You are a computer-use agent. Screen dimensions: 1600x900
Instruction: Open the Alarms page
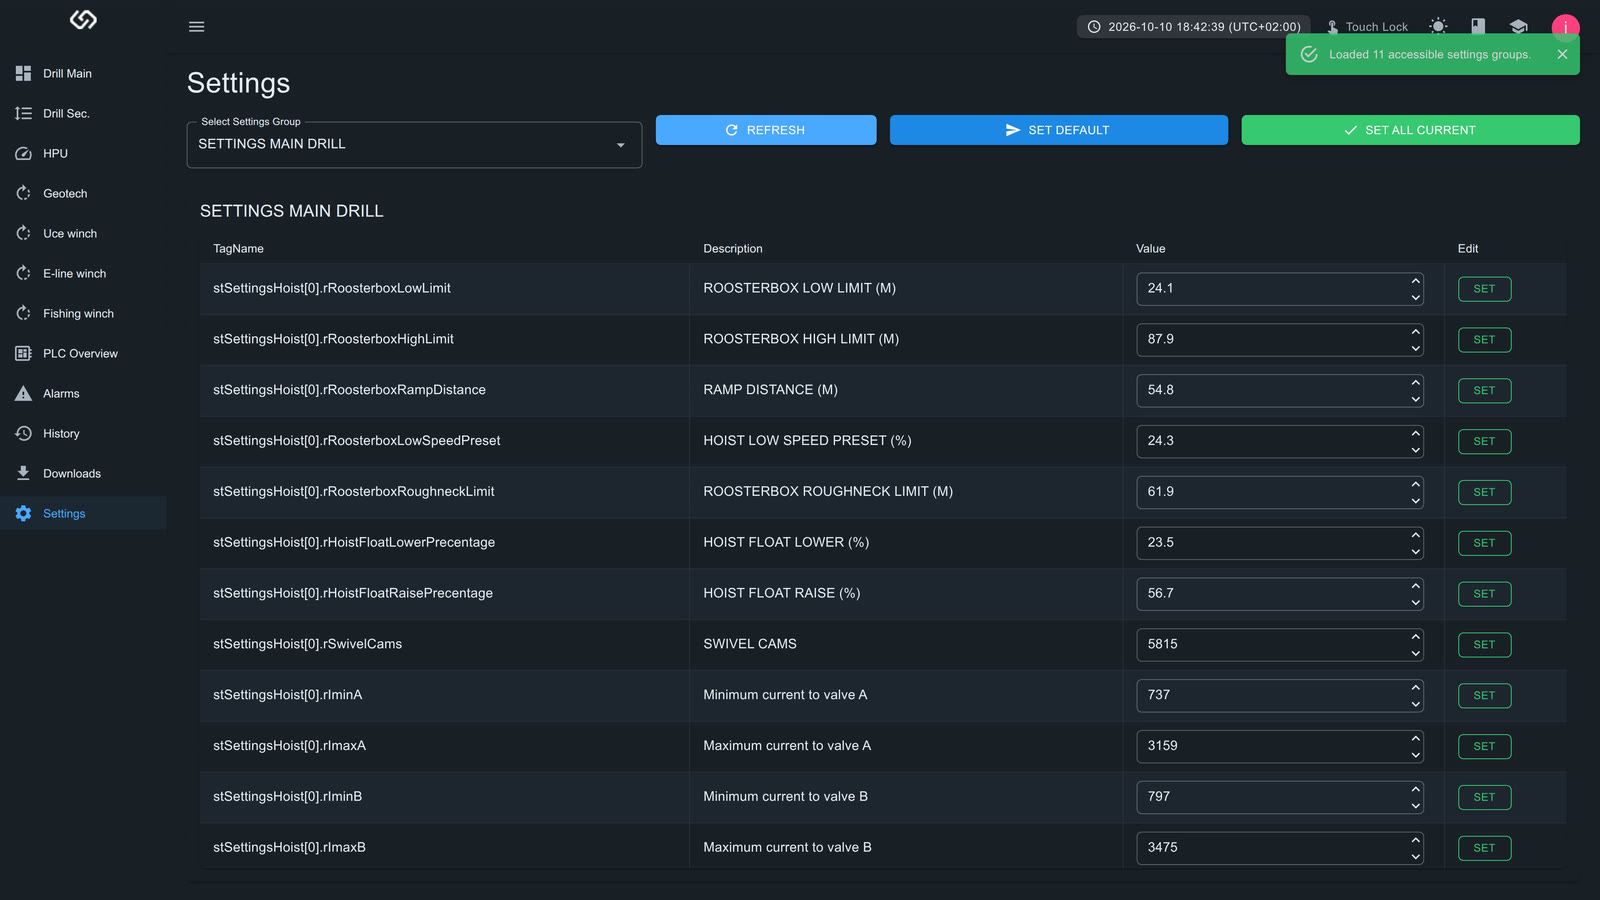pos(83,394)
